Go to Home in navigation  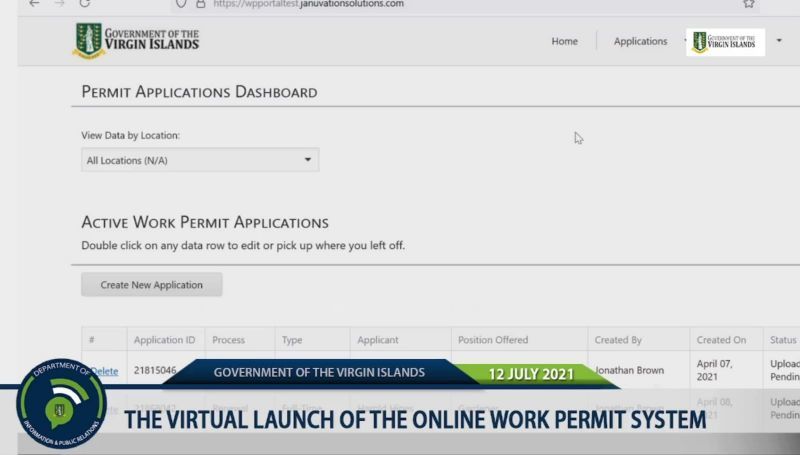pos(564,41)
